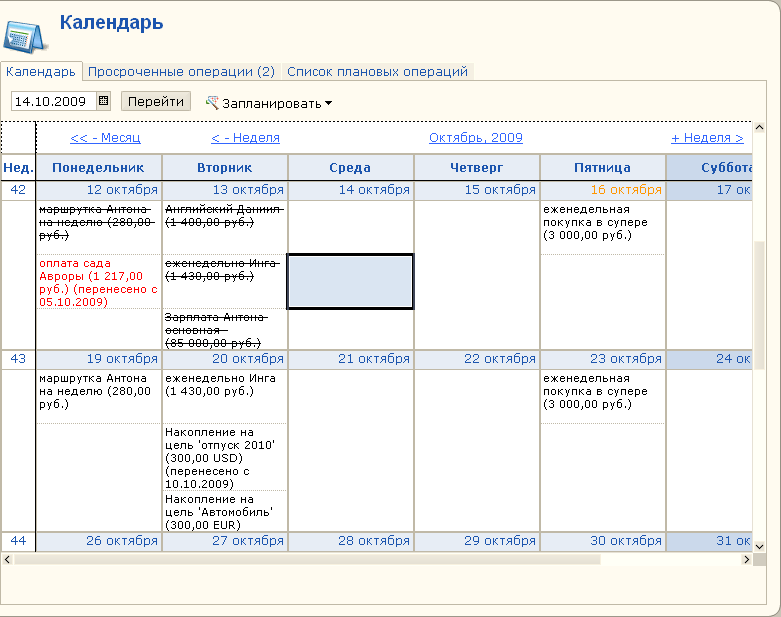Screen dimensions: 781x617
Task: Switch to the Календарь tab
Action: click(41, 72)
